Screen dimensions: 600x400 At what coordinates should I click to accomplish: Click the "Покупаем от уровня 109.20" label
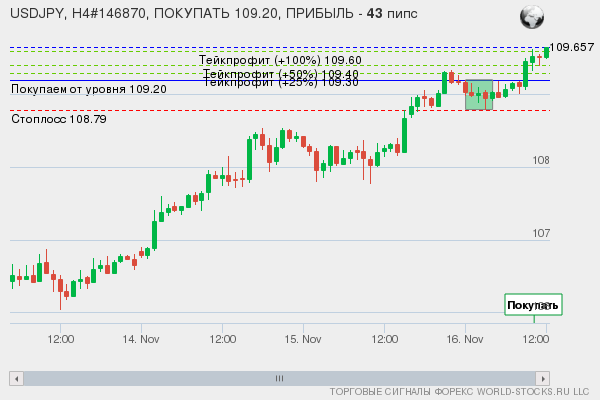[x=88, y=90]
